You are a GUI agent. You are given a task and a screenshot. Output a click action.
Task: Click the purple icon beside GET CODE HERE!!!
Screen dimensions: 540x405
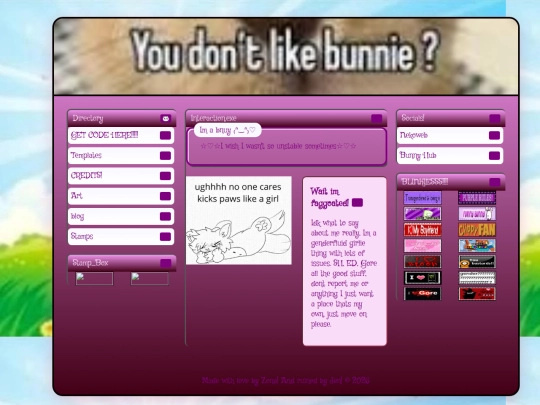165,135
